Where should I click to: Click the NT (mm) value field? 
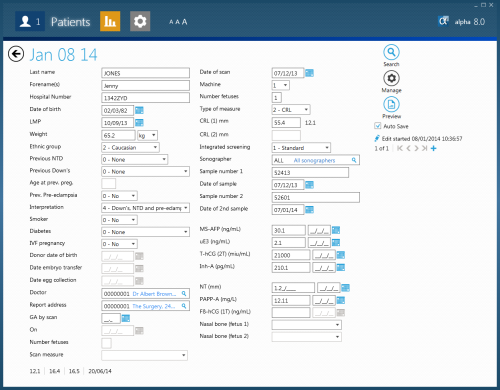[293, 288]
